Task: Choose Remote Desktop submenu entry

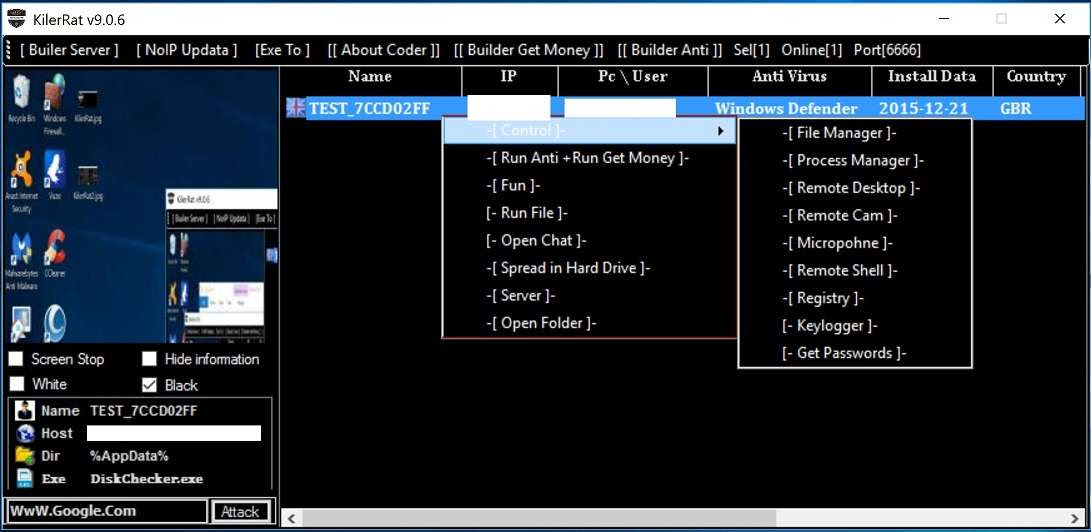Action: coord(851,188)
